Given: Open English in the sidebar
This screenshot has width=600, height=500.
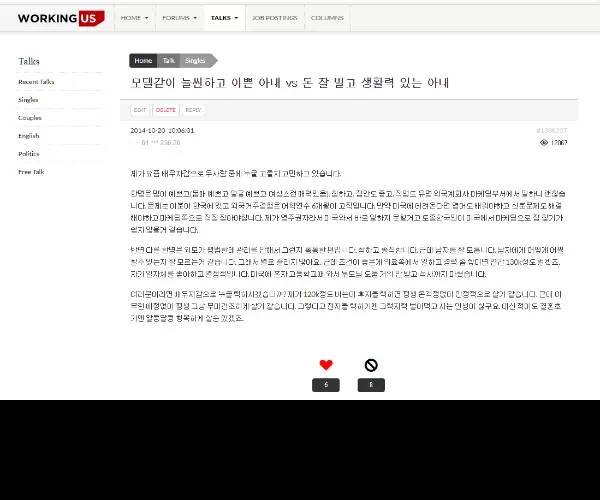Looking at the screenshot, I should [x=29, y=136].
